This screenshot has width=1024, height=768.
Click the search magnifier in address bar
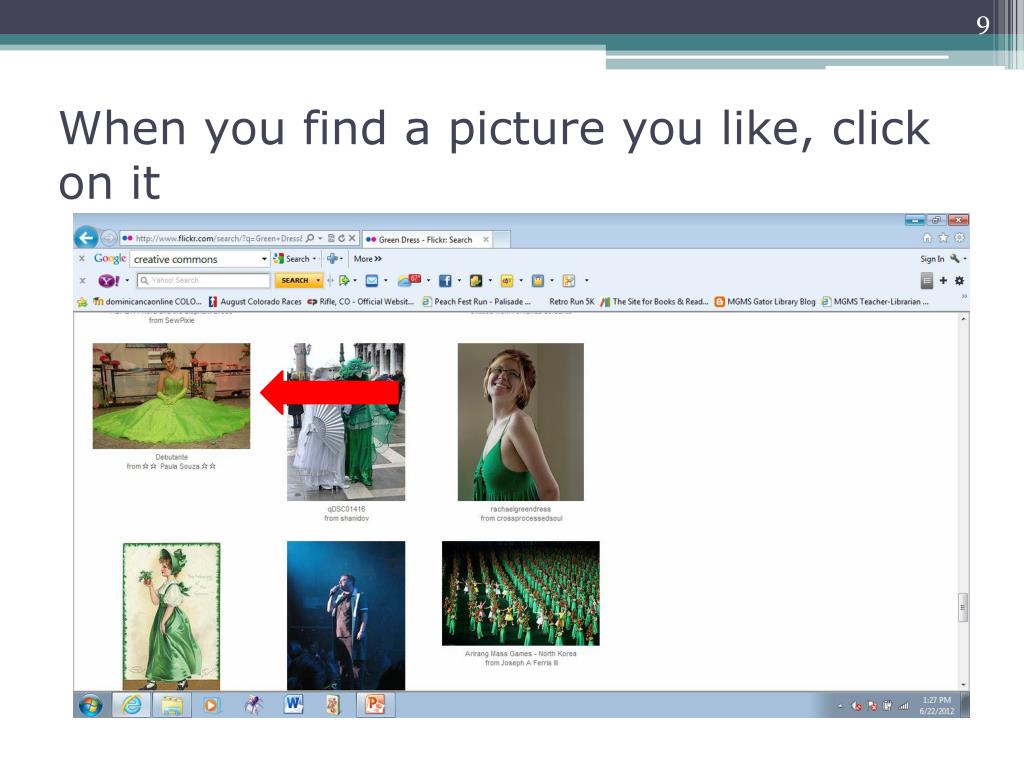pyautogui.click(x=310, y=238)
